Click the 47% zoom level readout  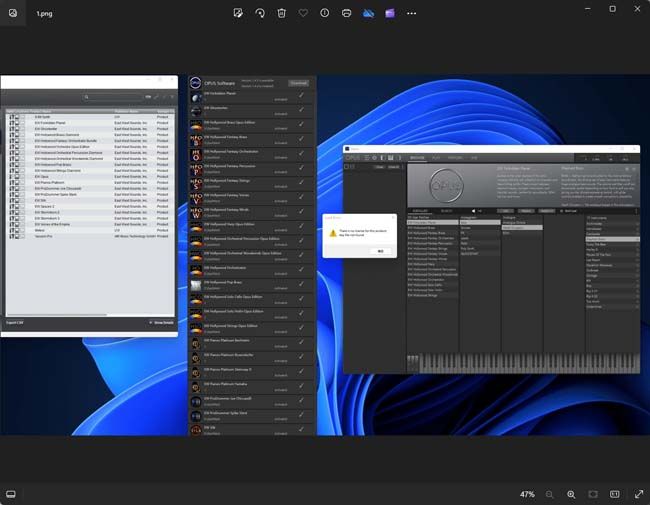coord(527,494)
